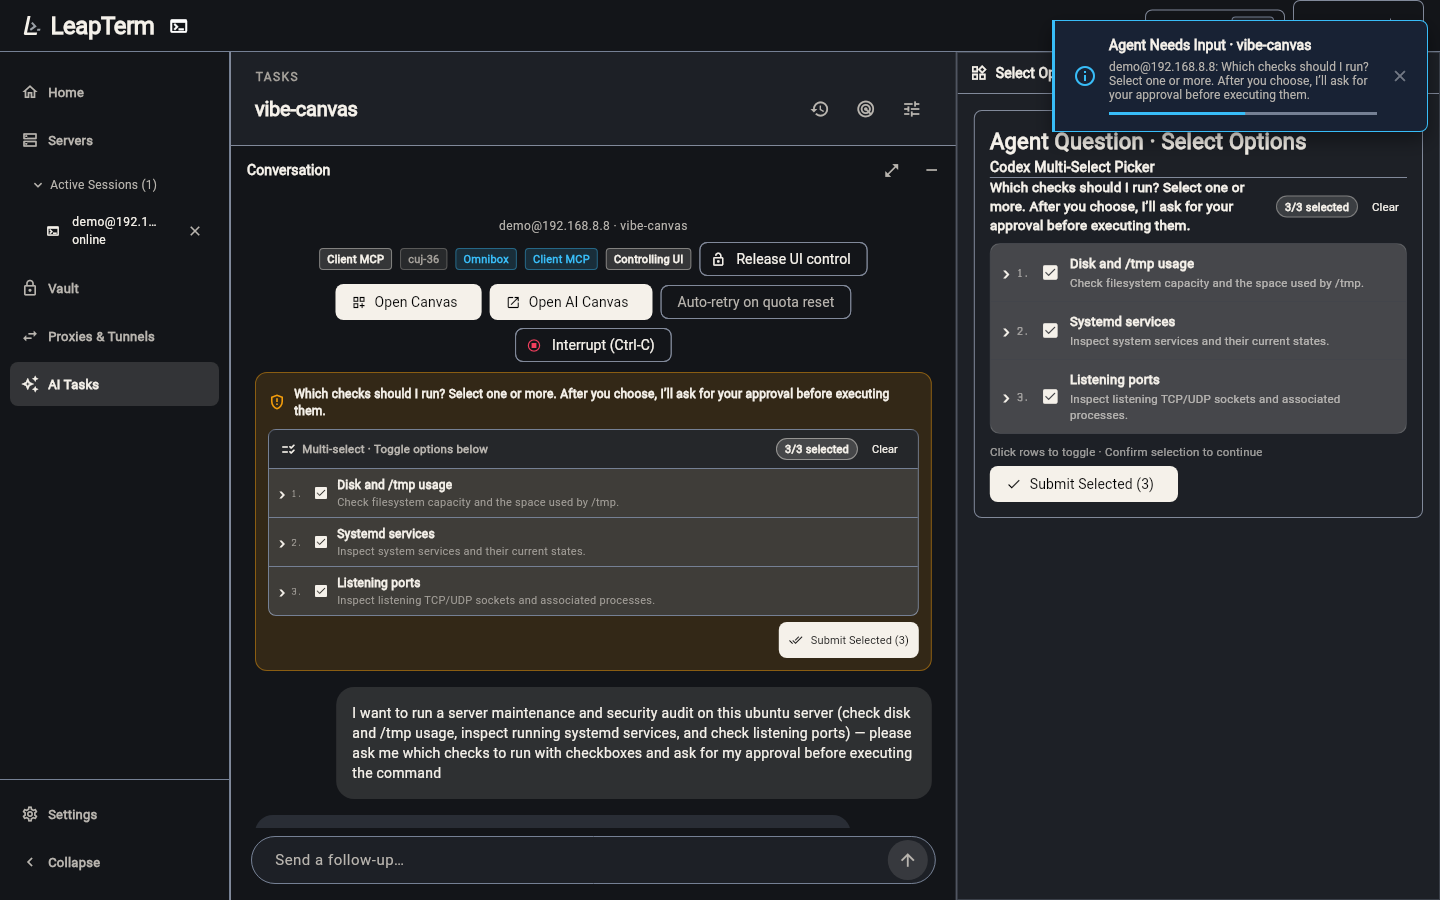This screenshot has width=1440, height=900.
Task: Click the terminal icon beside the LeapTerm logo
Action: 179,26
